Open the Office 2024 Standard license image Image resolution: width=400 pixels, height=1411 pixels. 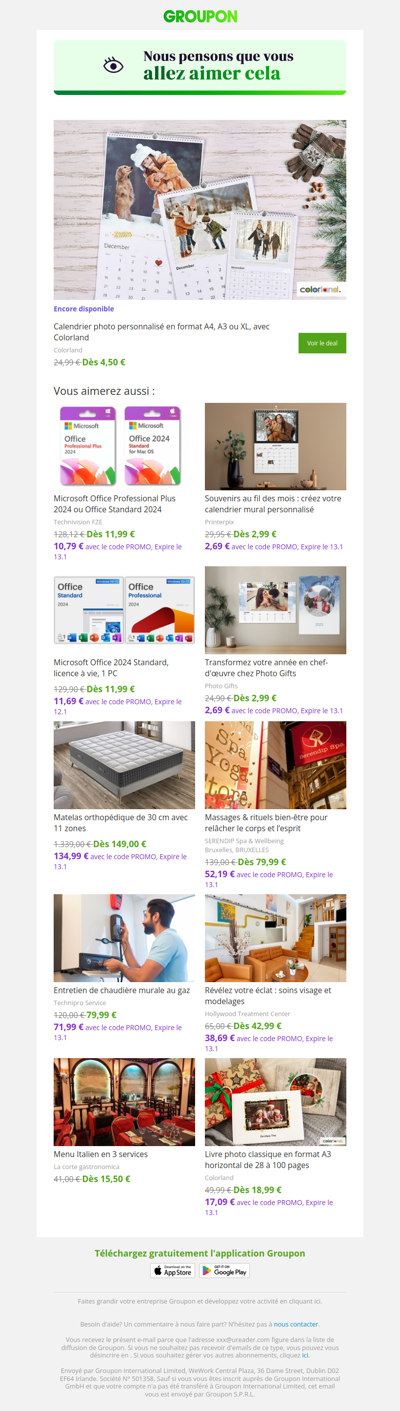124,610
